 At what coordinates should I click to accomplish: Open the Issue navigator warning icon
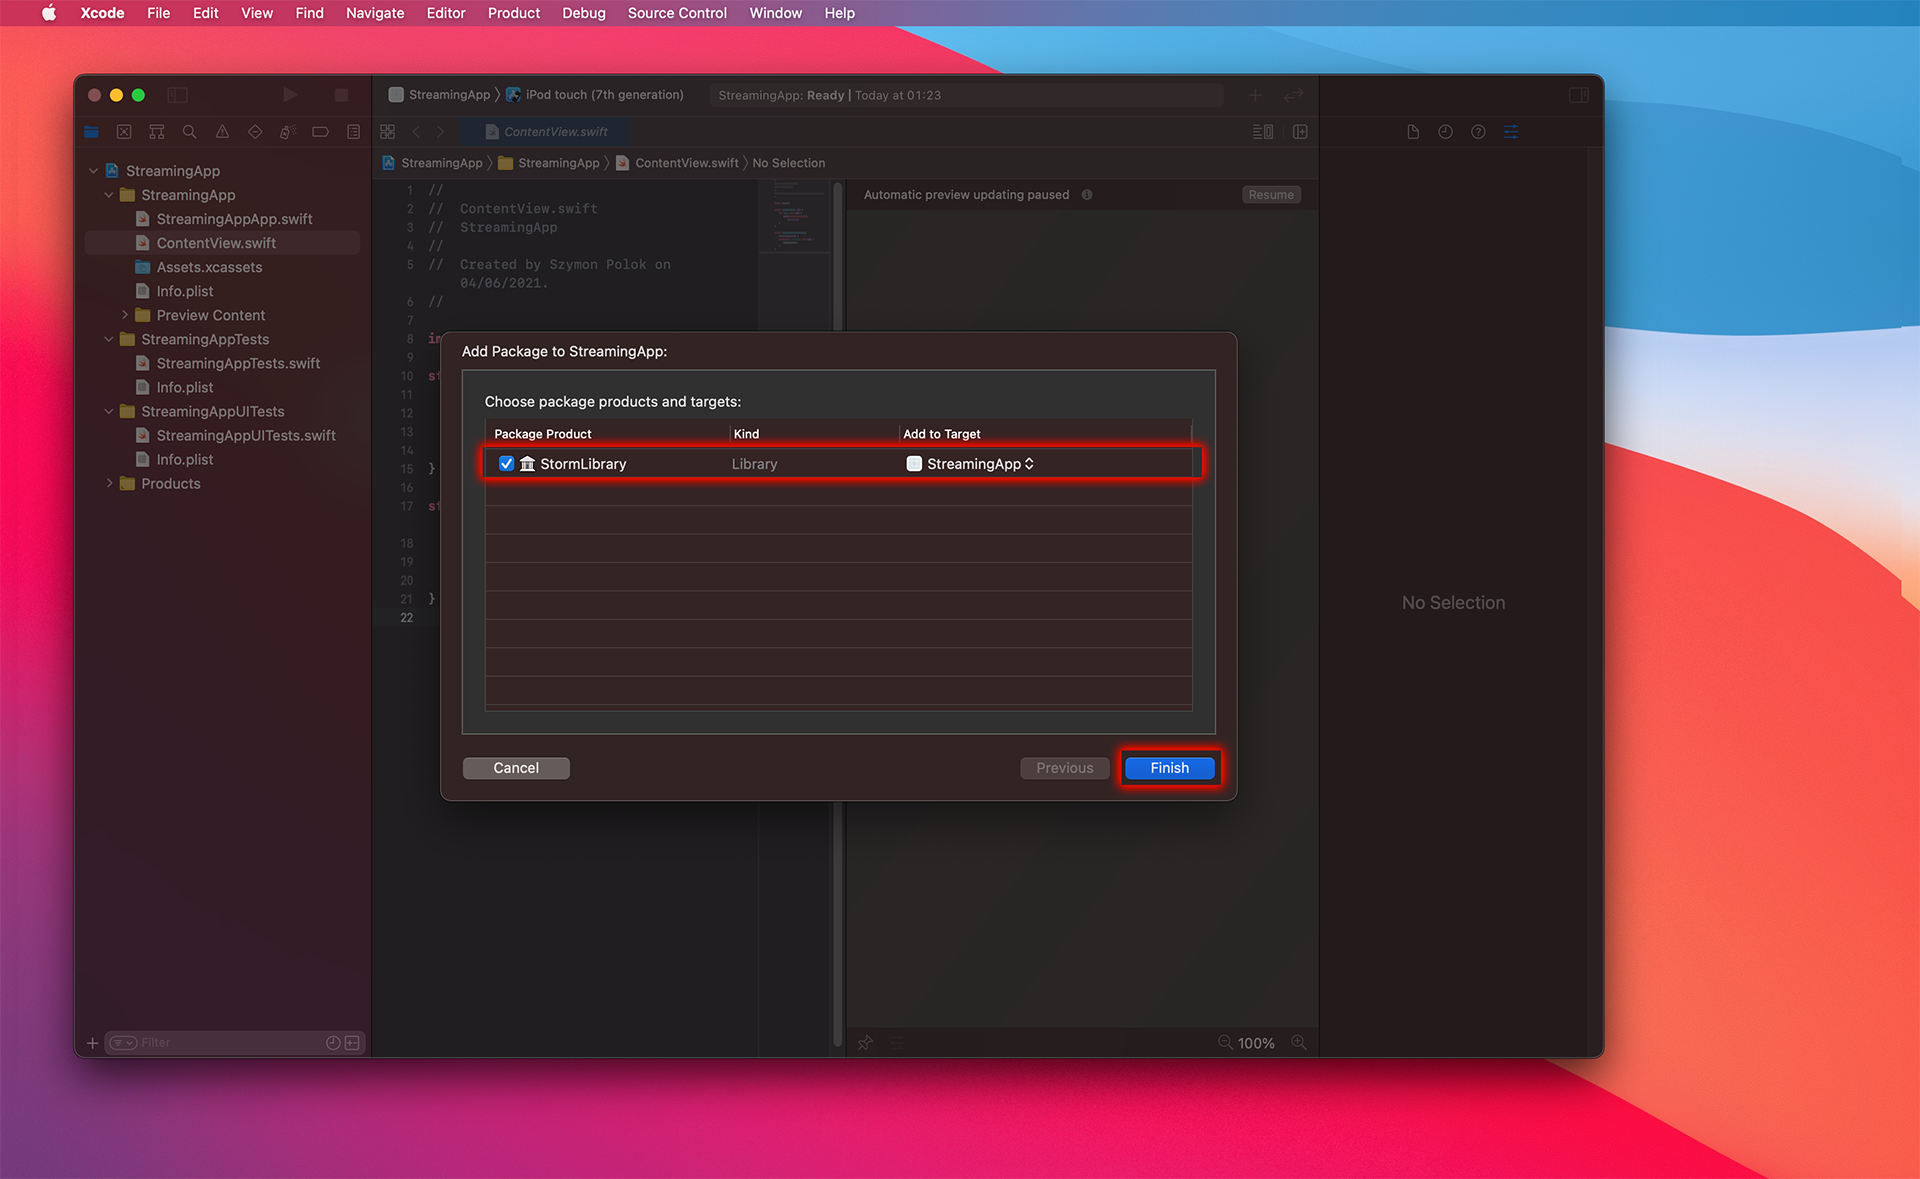click(222, 132)
